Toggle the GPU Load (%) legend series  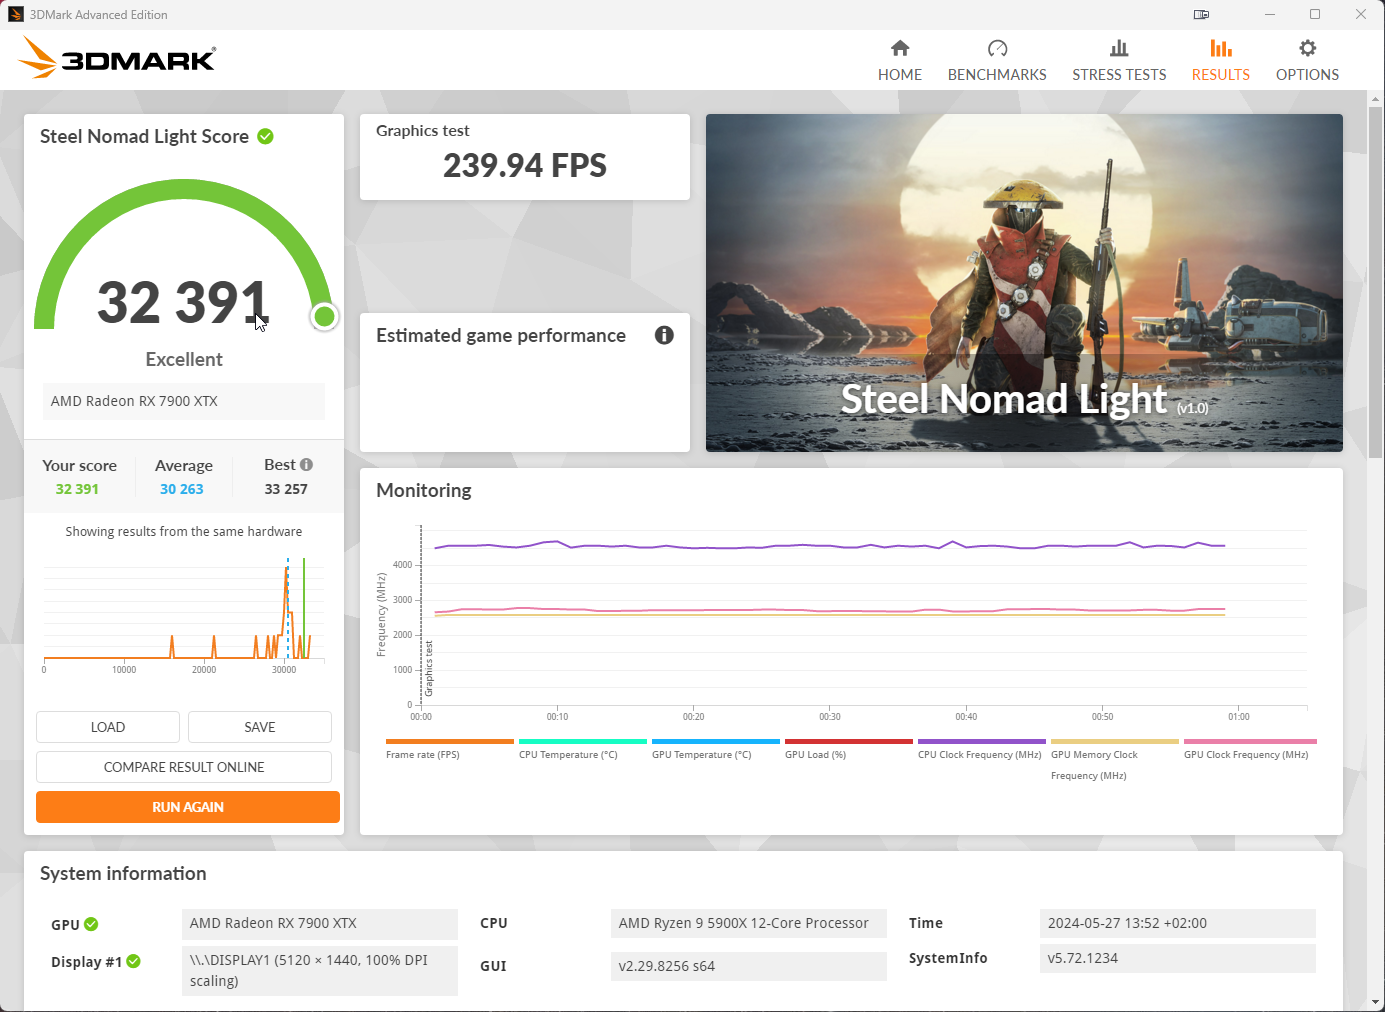click(815, 755)
